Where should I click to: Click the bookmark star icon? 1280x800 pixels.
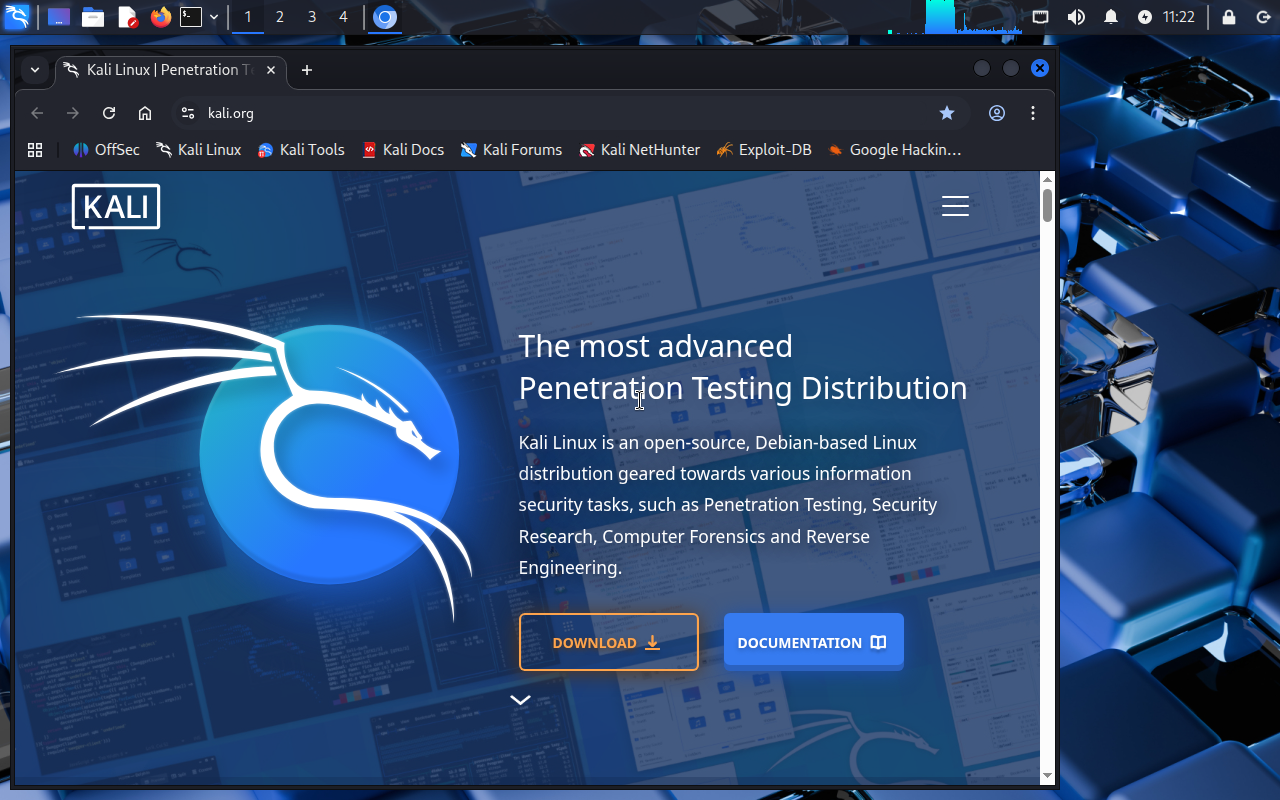pyautogui.click(x=947, y=113)
